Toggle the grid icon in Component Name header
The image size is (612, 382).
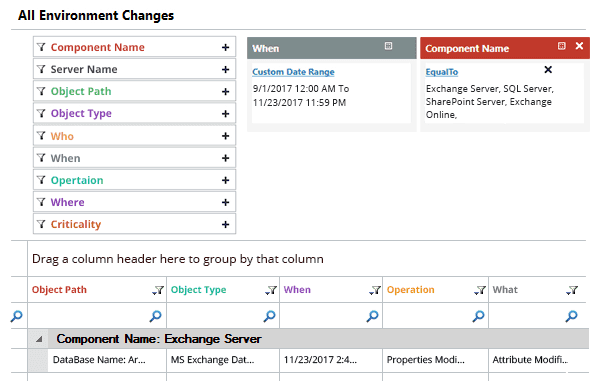tap(561, 46)
